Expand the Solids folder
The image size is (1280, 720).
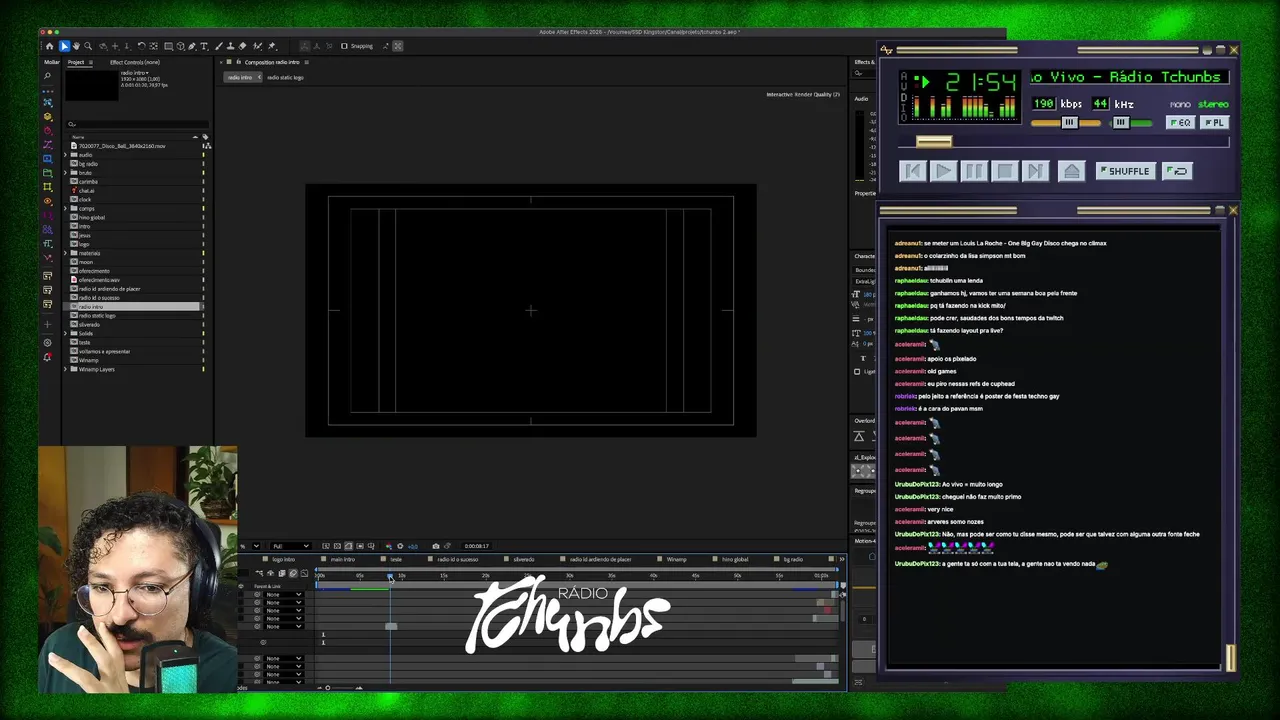(x=66, y=333)
